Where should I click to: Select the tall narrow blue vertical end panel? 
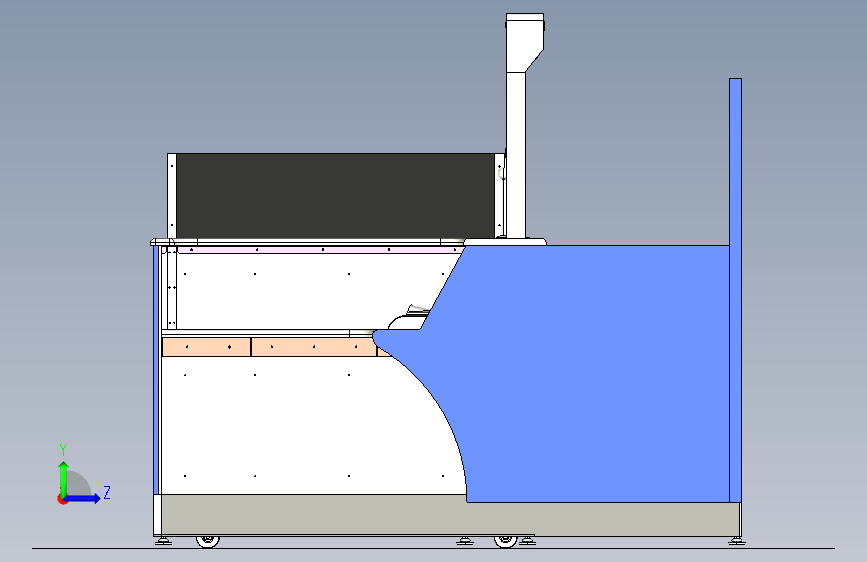735,290
